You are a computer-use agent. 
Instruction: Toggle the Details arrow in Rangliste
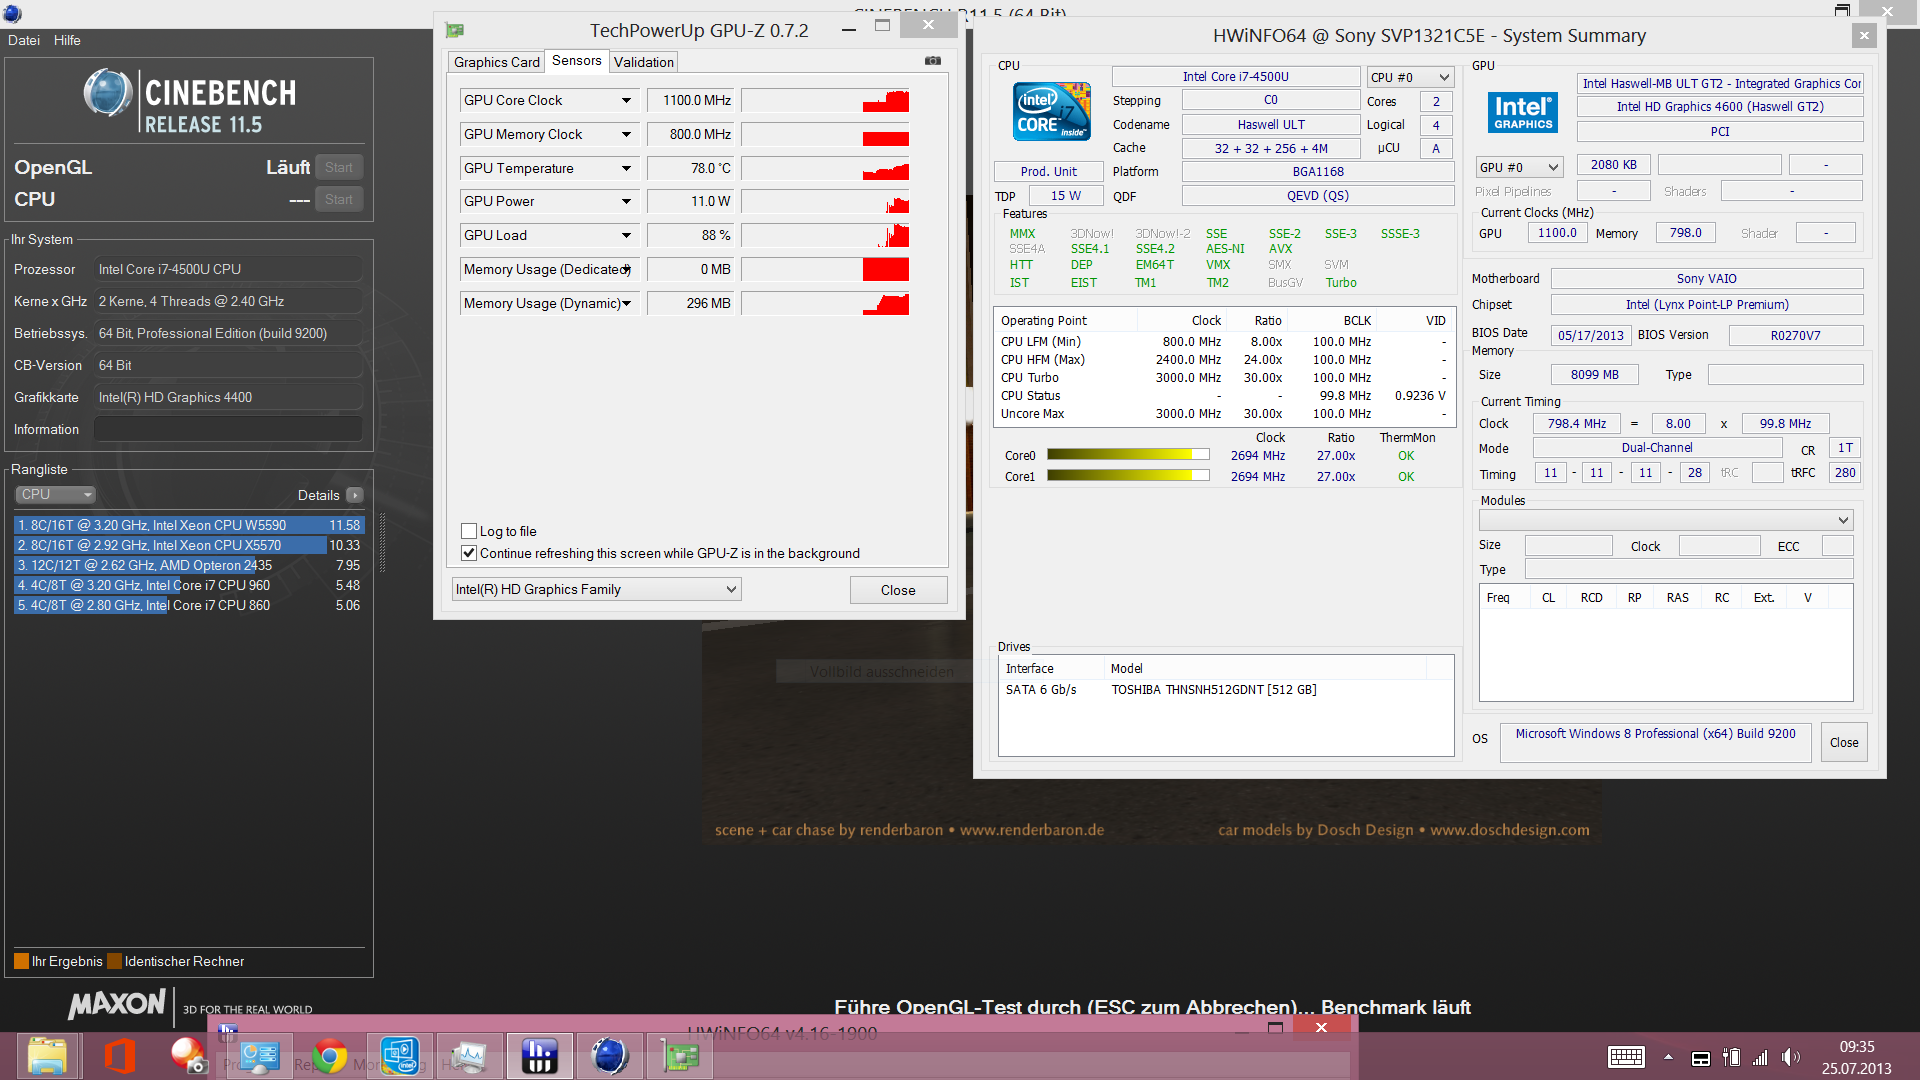(x=355, y=495)
